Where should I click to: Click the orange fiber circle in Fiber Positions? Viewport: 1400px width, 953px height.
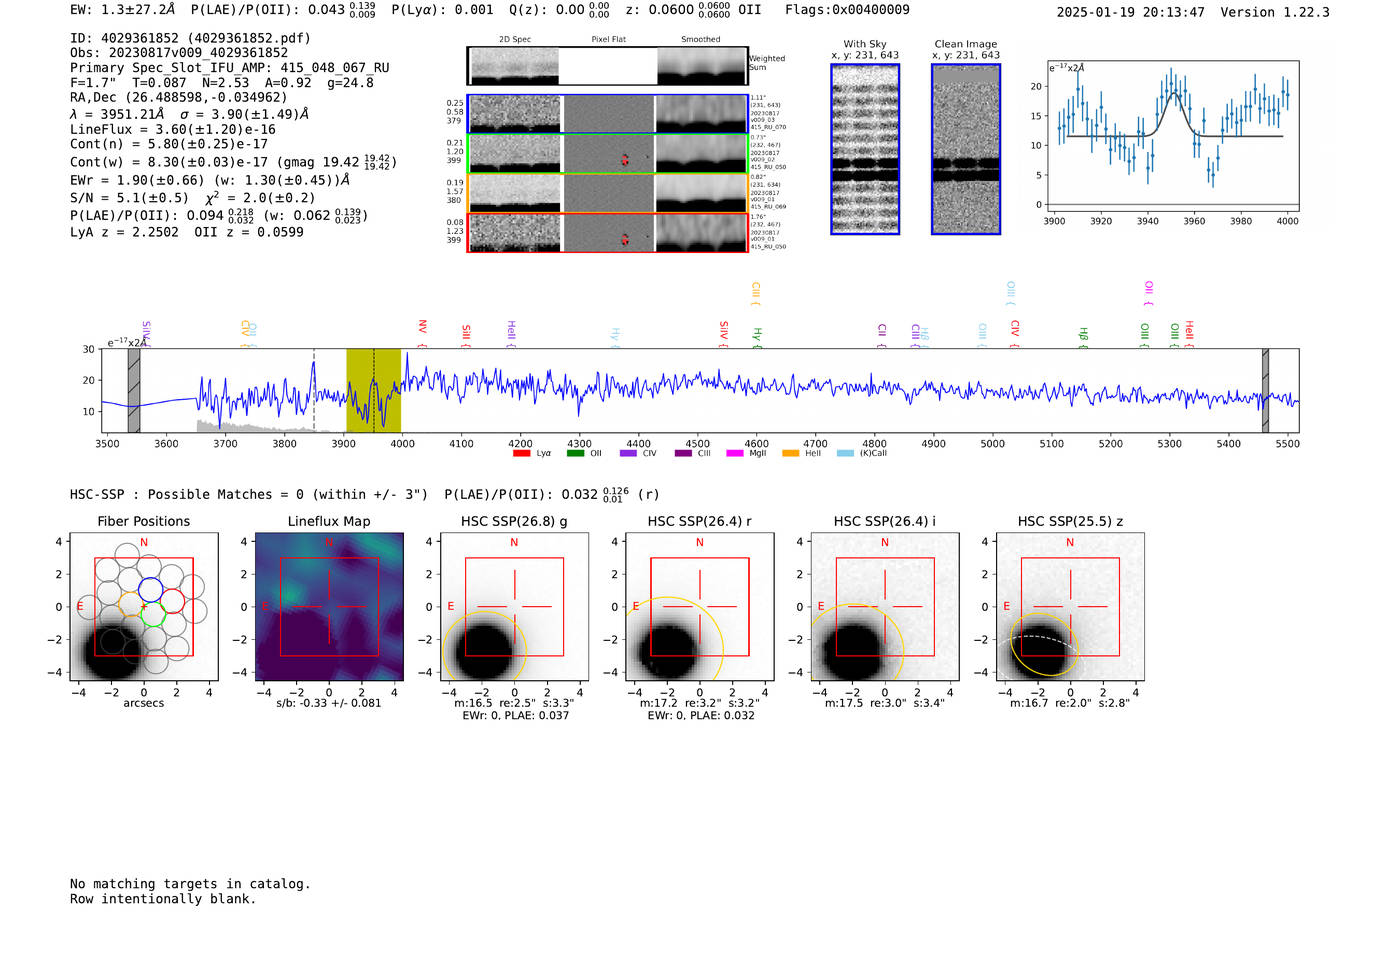[x=131, y=605]
